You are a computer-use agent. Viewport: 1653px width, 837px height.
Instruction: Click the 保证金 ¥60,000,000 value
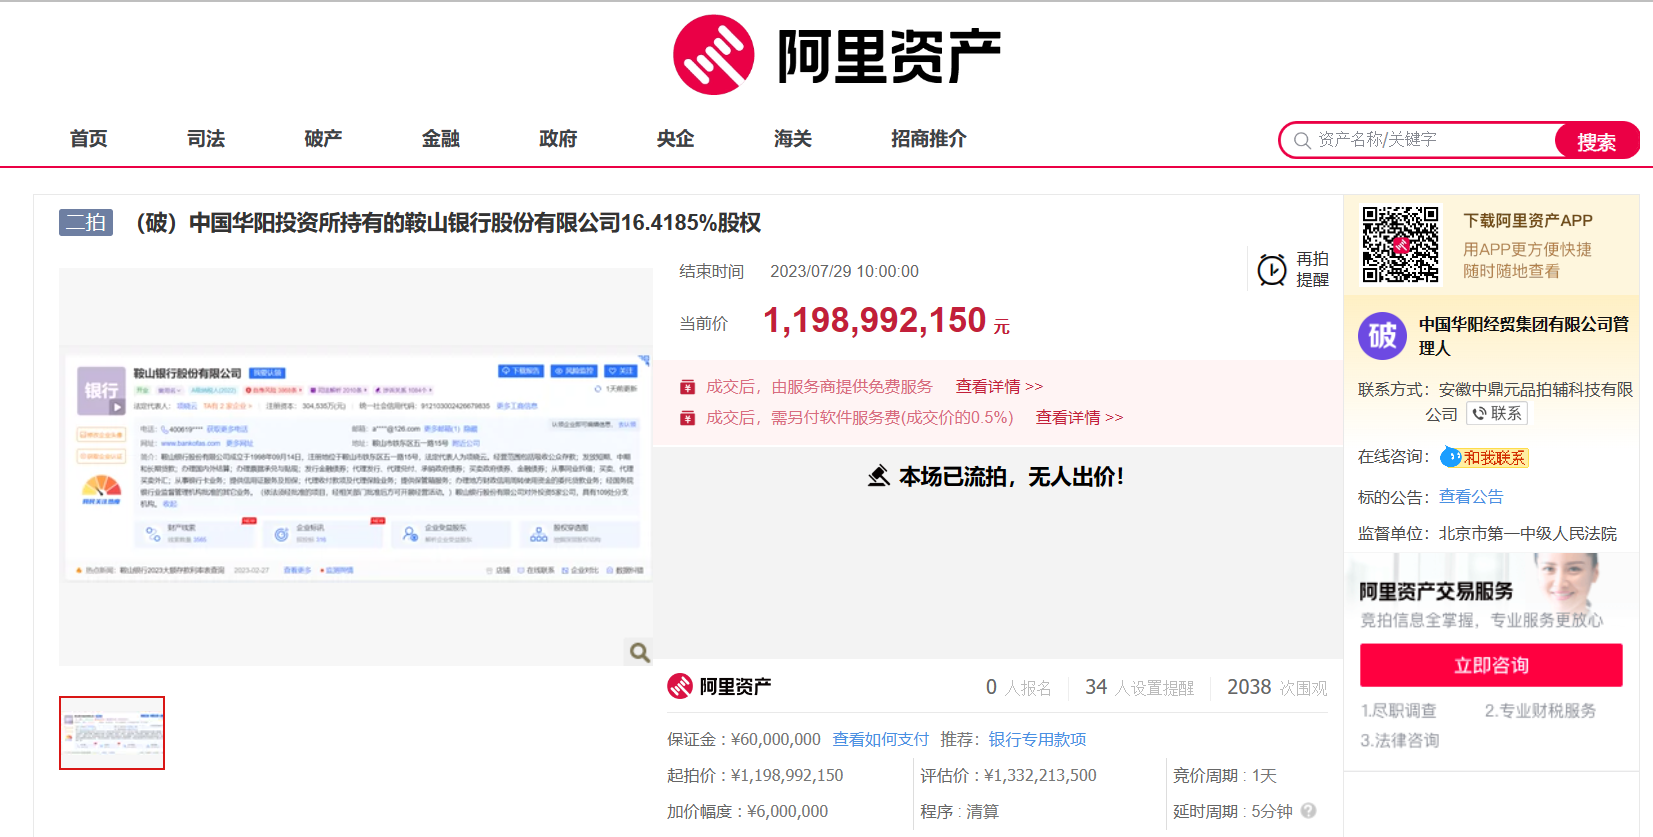[776, 740]
